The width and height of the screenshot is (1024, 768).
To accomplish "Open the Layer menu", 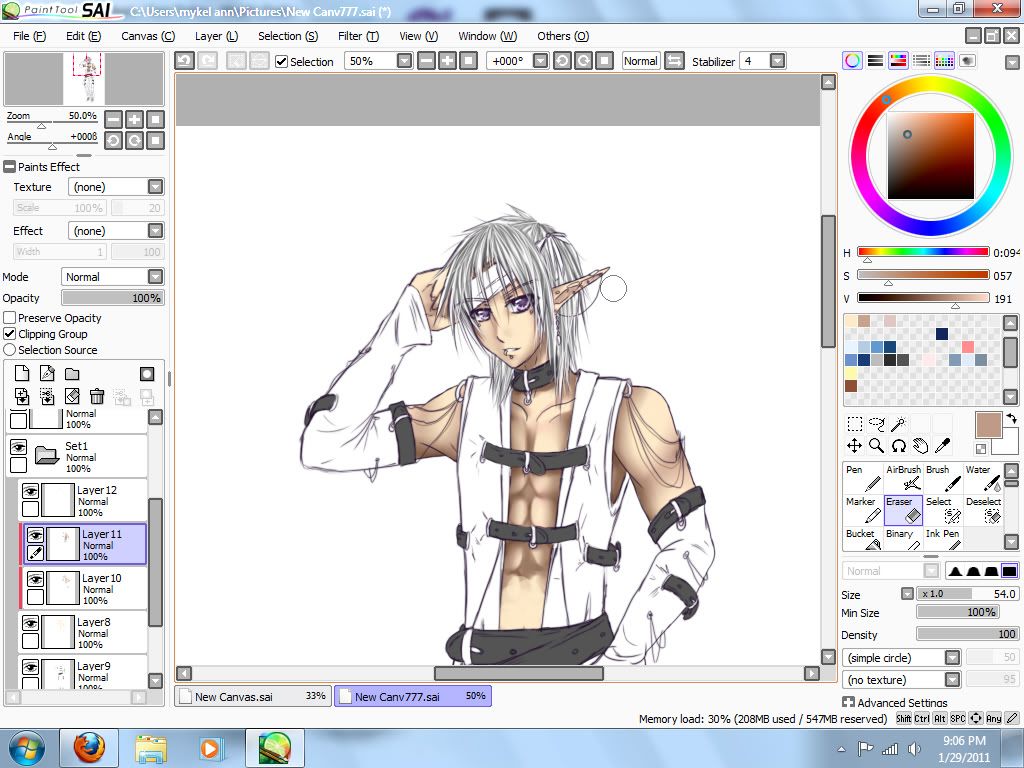I will (x=217, y=36).
